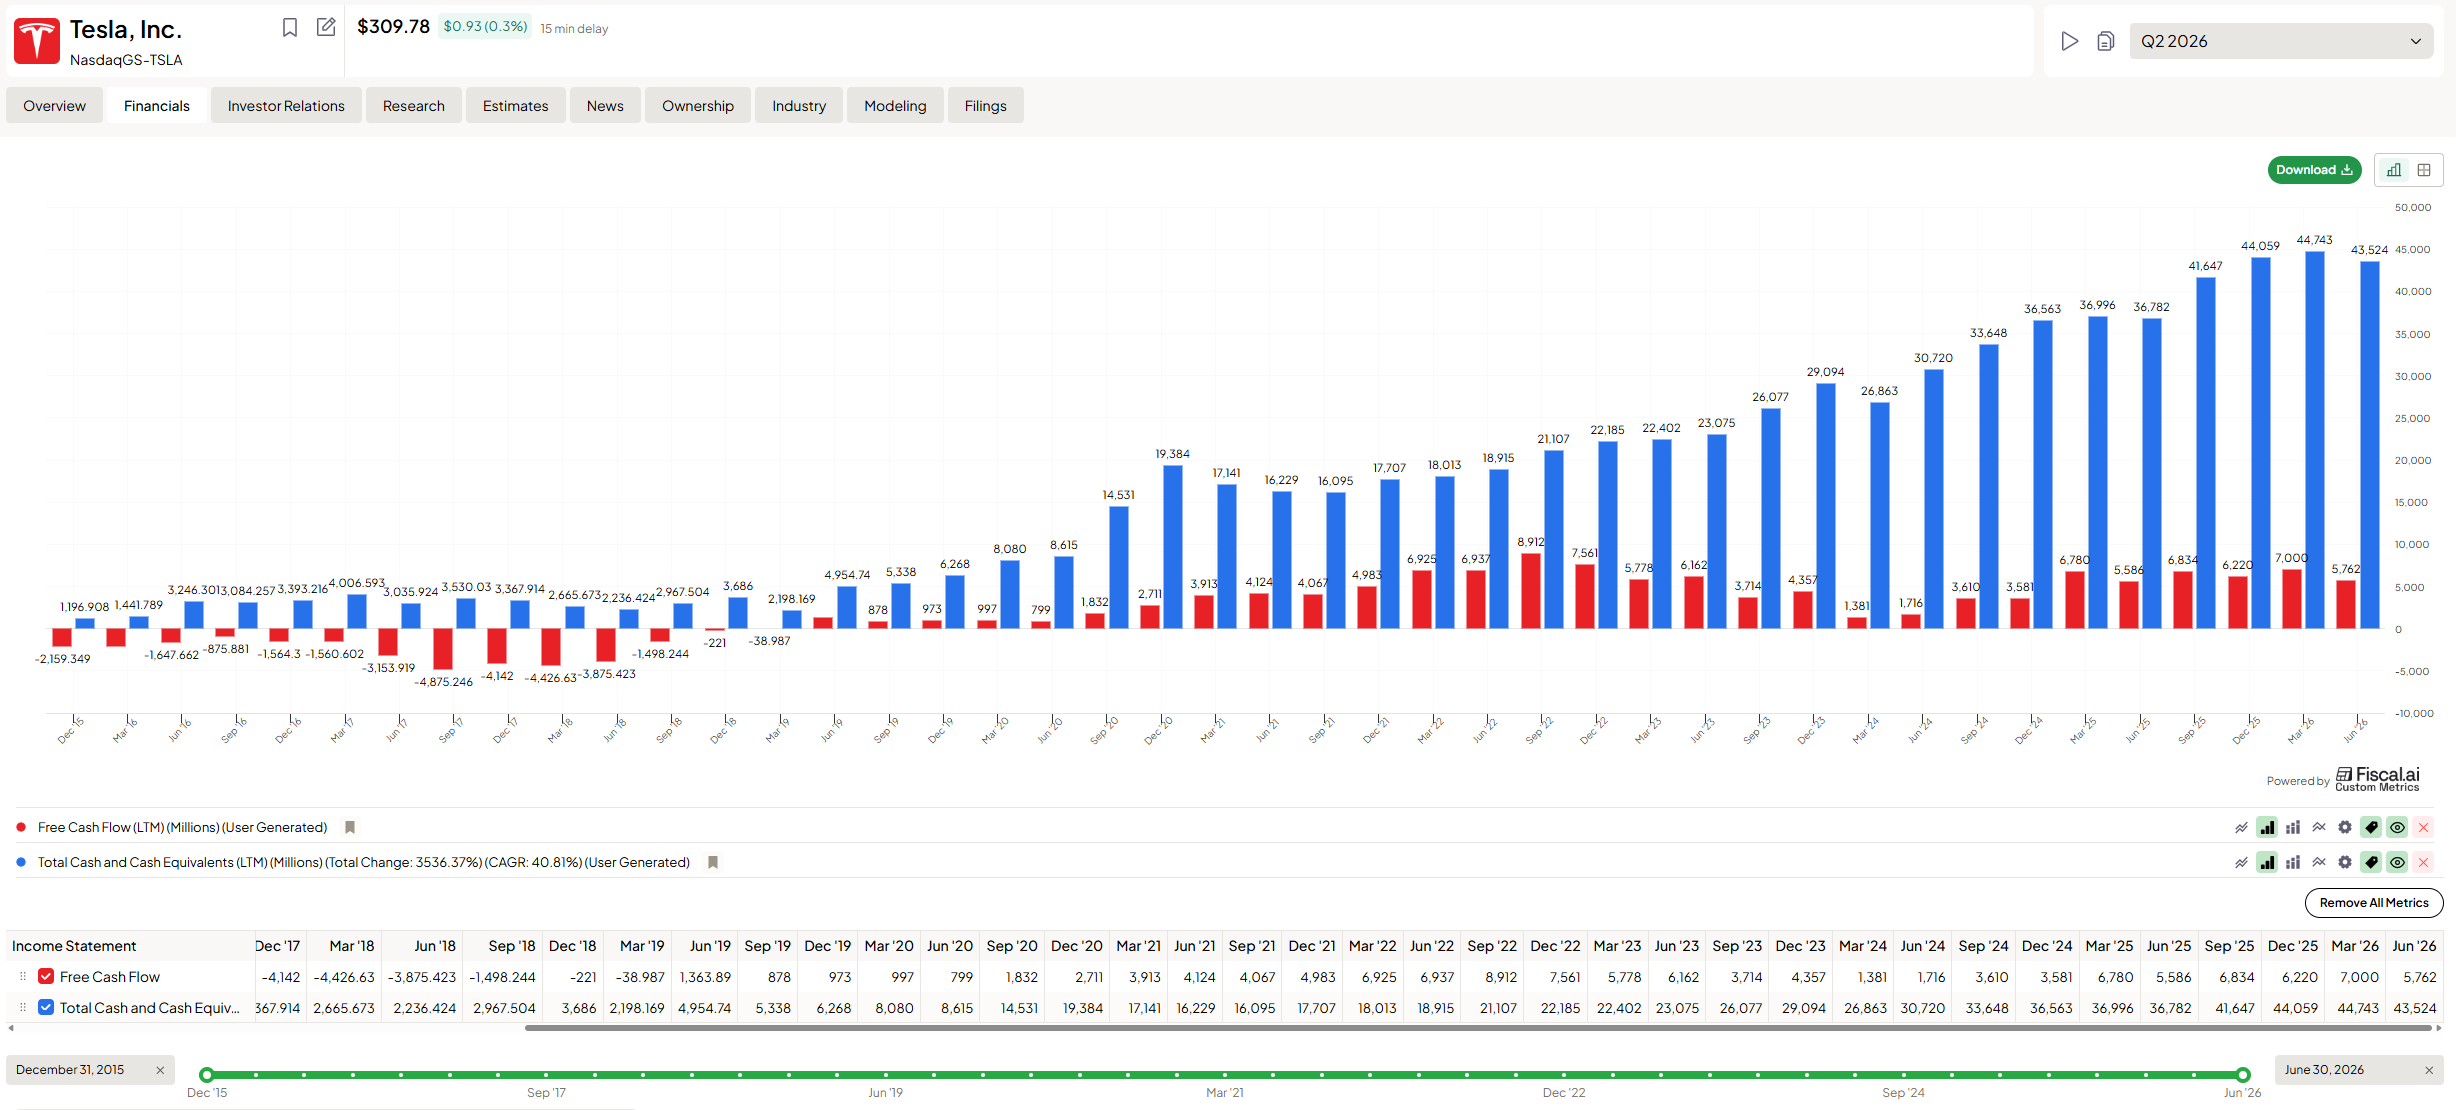Clear the December 31, 2015 start date
The height and width of the screenshot is (1110, 2456).
click(x=160, y=1070)
